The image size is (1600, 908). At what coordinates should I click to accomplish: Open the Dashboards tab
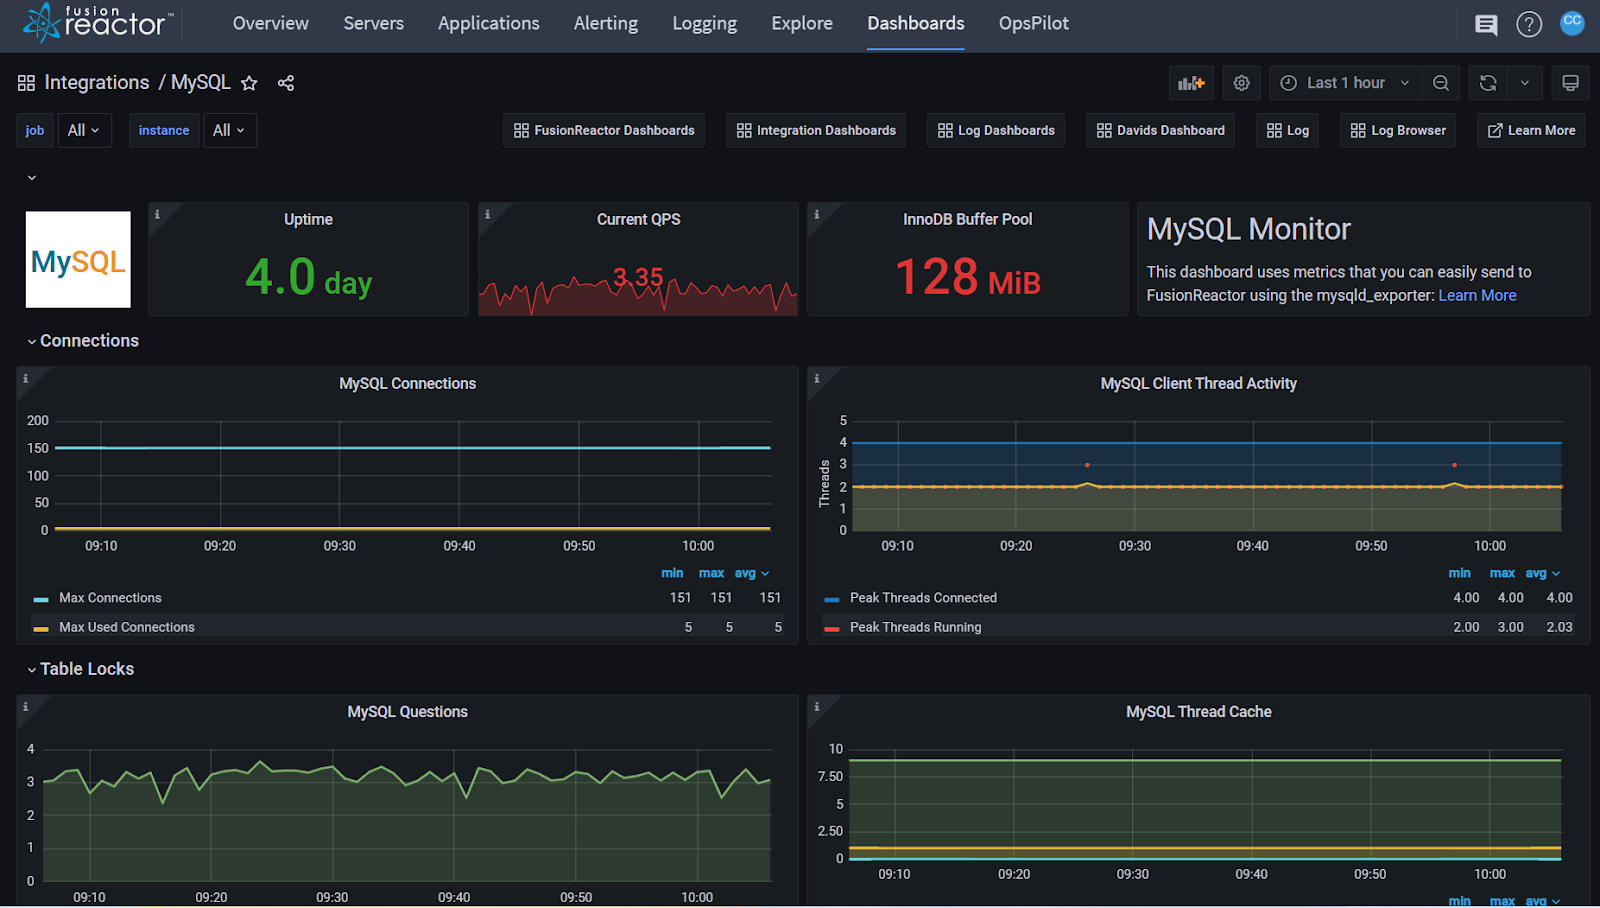click(x=916, y=24)
